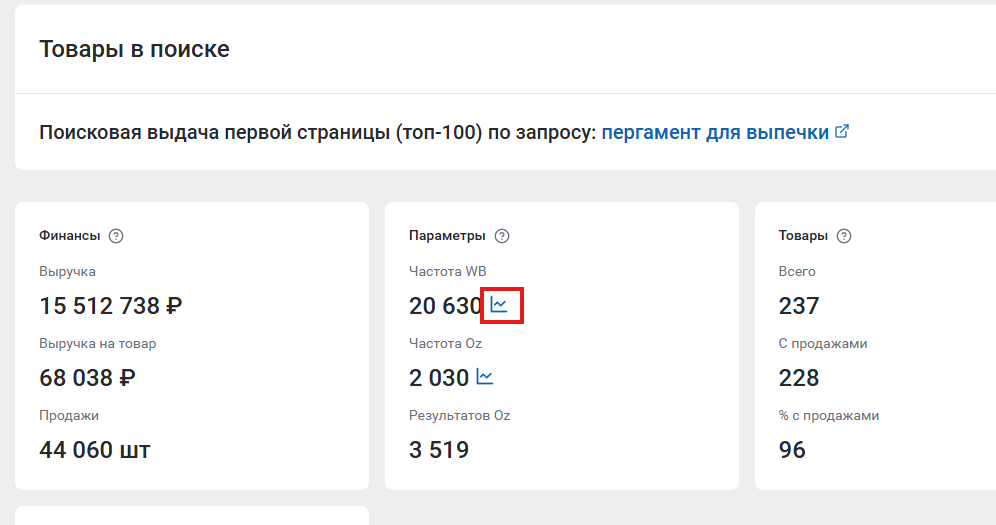
Task: Click the Oz frequency value 2 030
Action: pyautogui.click(x=439, y=378)
